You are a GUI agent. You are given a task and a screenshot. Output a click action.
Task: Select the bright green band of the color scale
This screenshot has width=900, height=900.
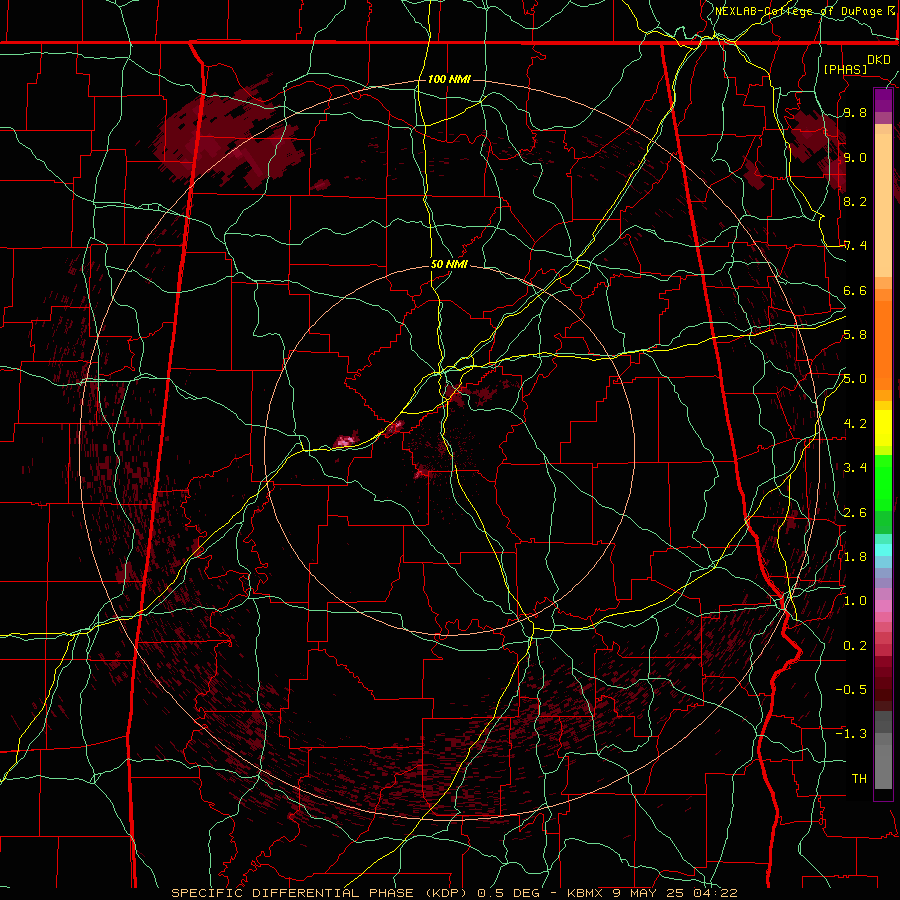coord(883,483)
